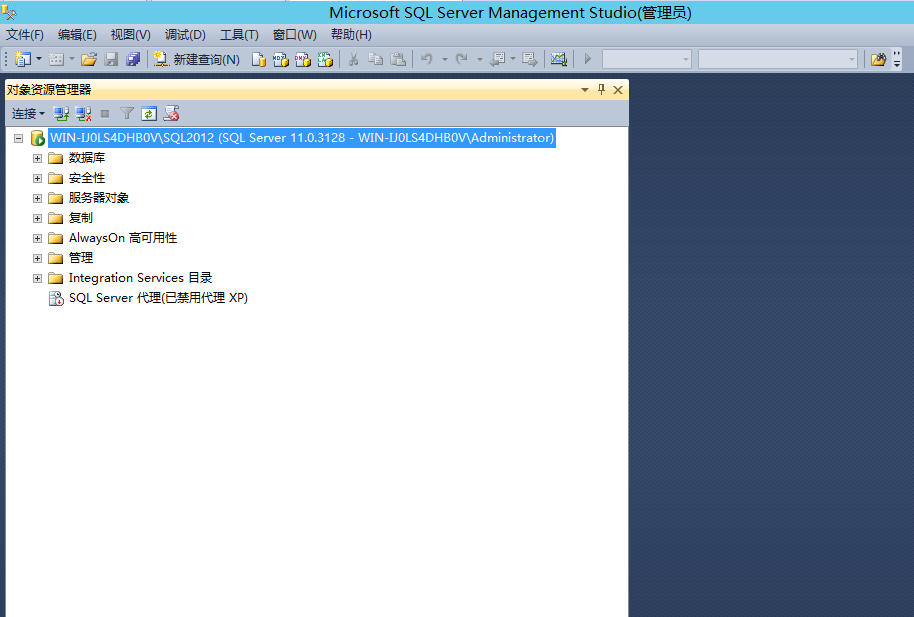Open the 连接 dropdown in Object Explorer
Image resolution: width=914 pixels, height=617 pixels.
[x=28, y=113]
